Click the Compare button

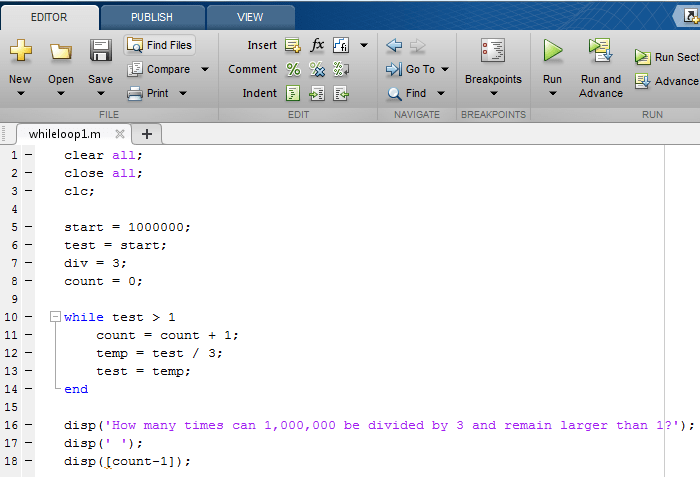click(x=159, y=69)
